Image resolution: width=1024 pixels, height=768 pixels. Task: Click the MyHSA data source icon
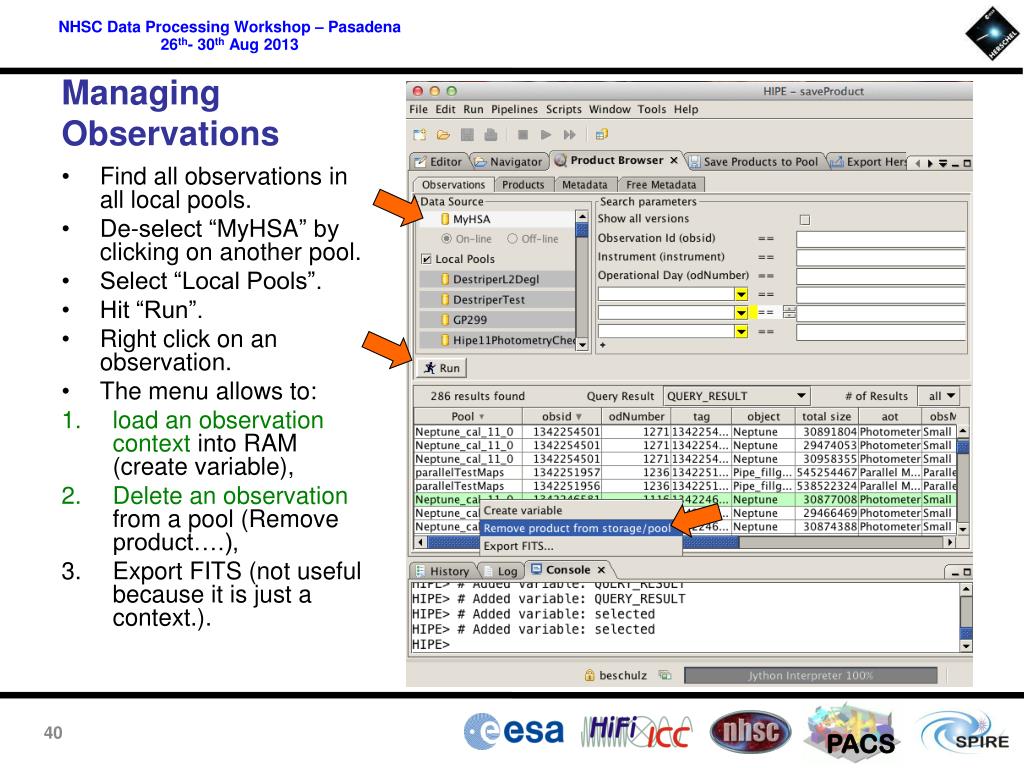(x=445, y=219)
